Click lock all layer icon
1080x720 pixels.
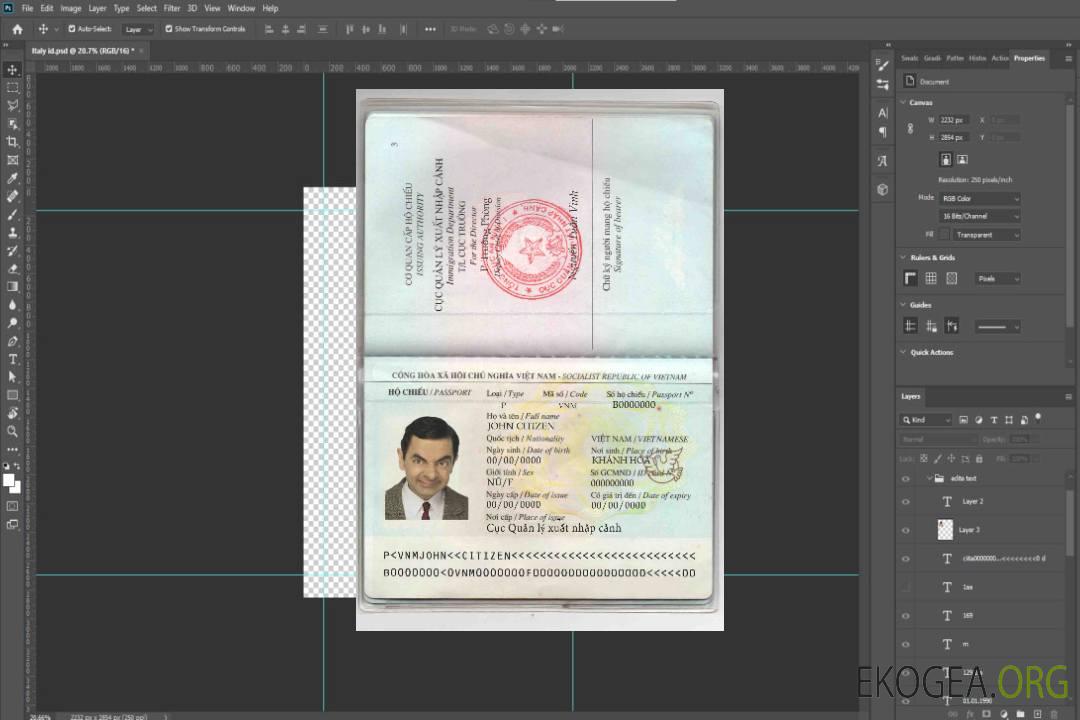[x=979, y=459]
